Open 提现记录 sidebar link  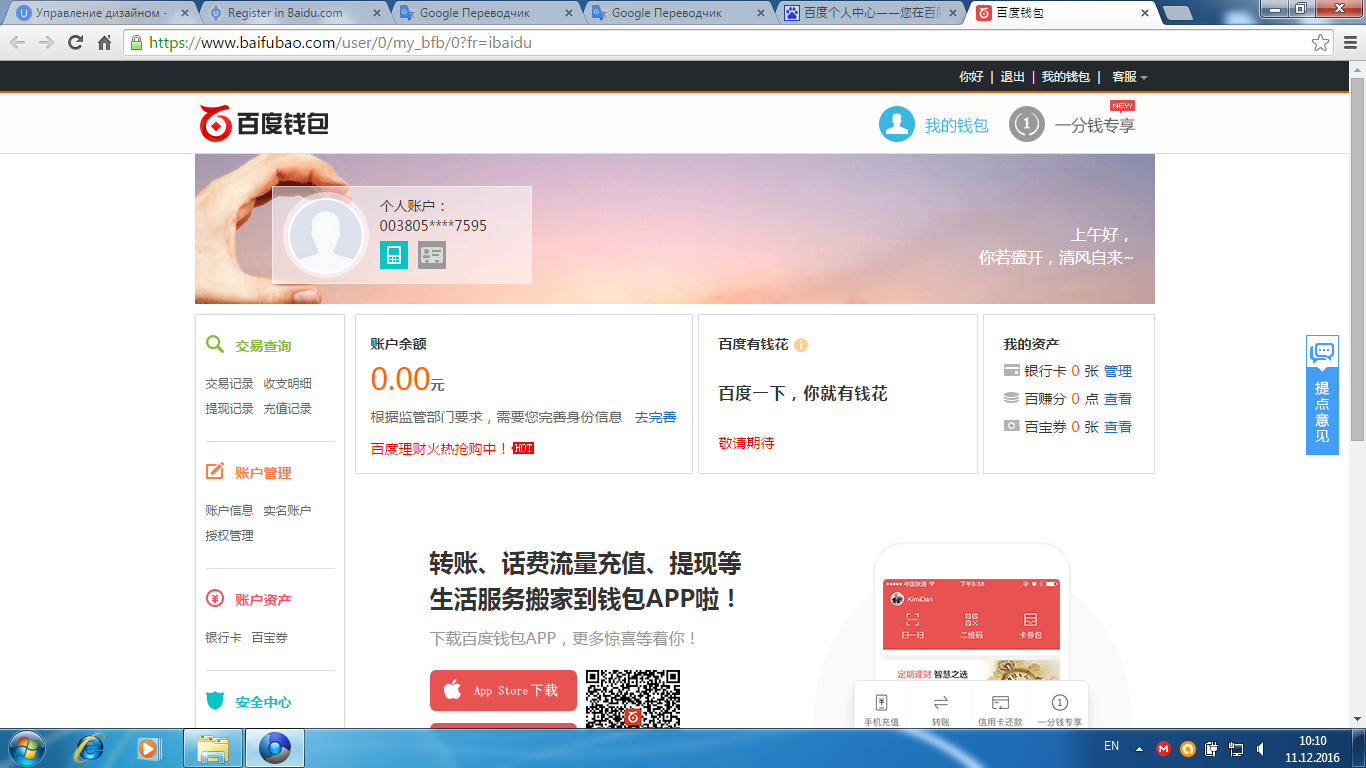tap(230, 408)
